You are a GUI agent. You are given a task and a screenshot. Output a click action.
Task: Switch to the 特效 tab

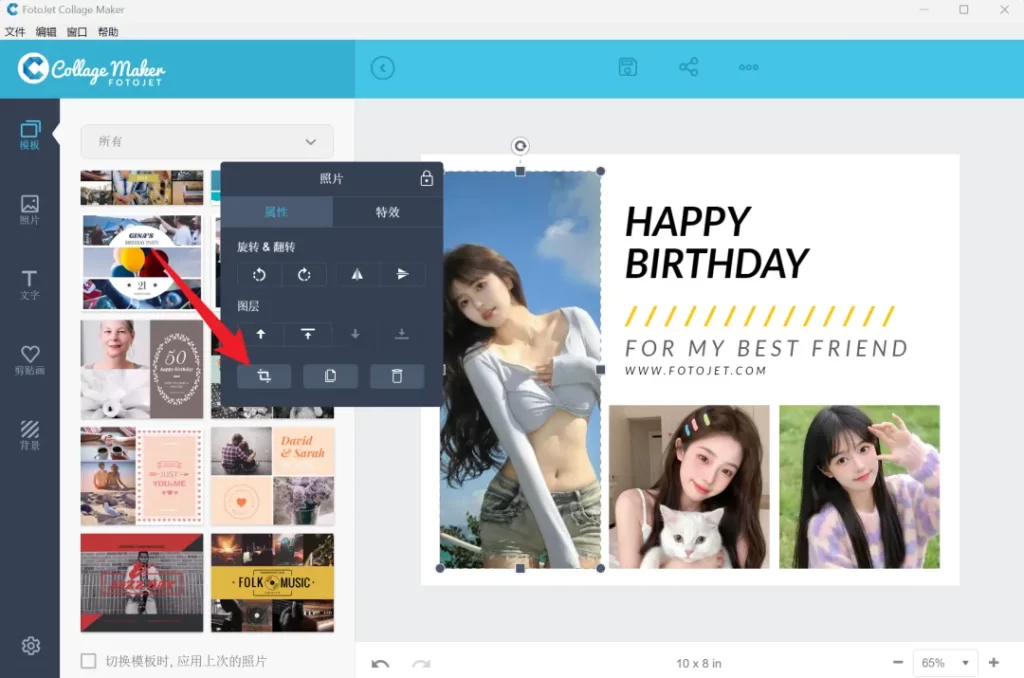387,212
